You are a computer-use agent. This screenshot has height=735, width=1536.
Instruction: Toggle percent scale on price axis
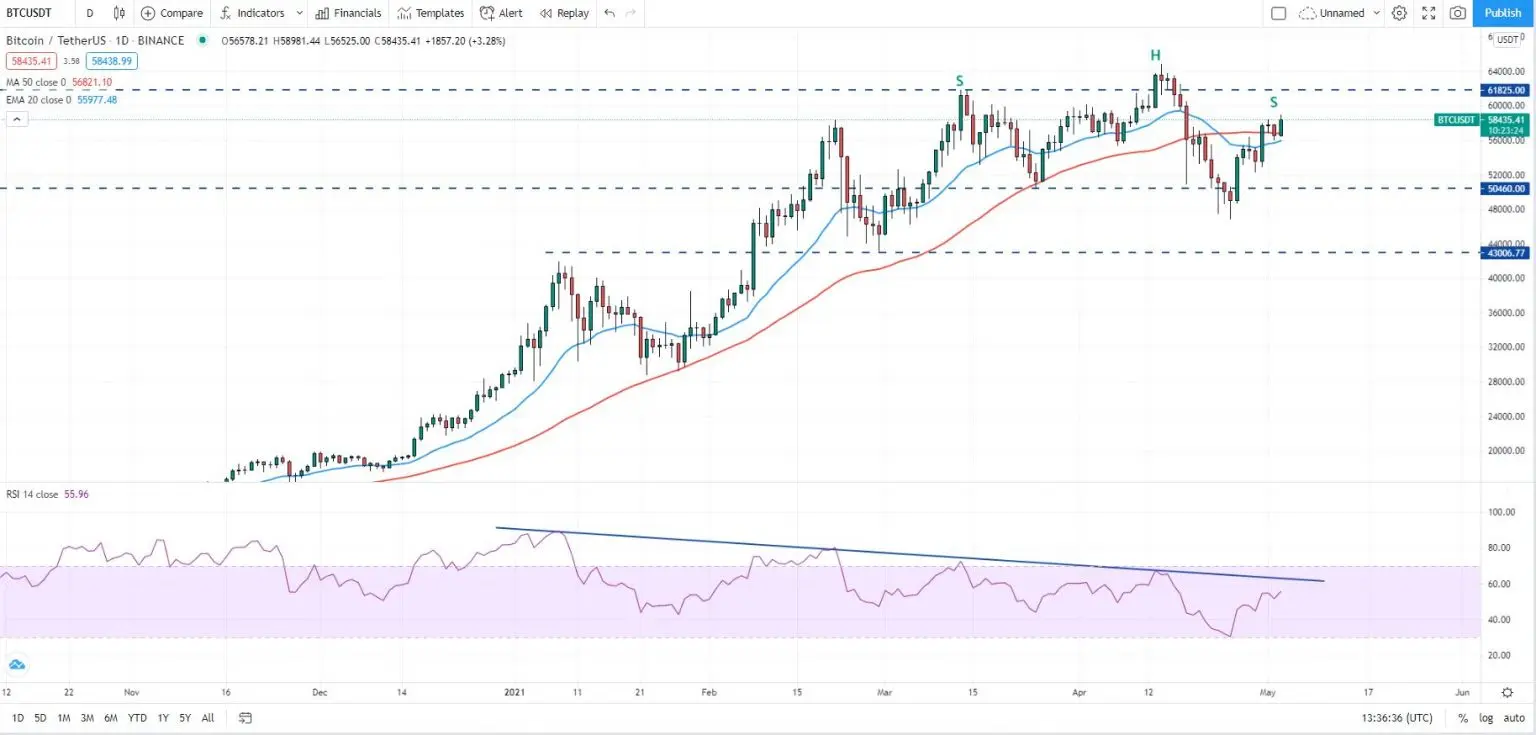coord(1462,718)
